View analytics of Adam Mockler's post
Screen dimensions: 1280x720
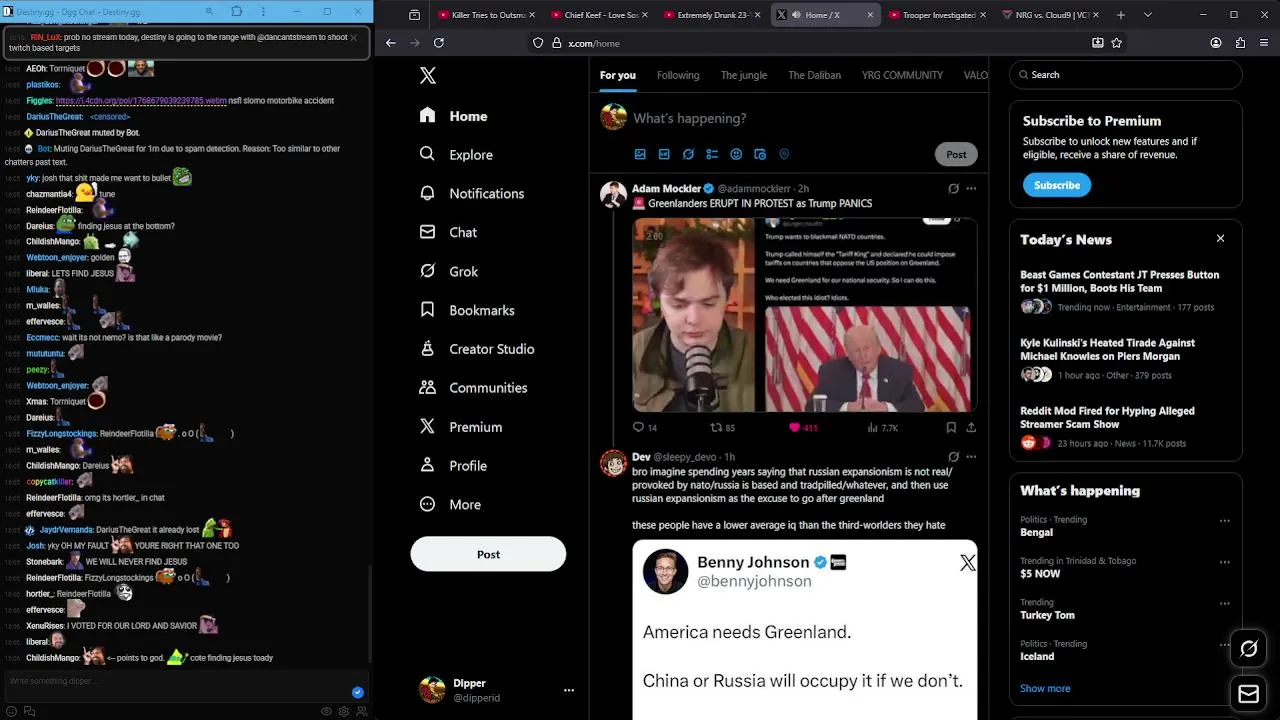(872, 427)
